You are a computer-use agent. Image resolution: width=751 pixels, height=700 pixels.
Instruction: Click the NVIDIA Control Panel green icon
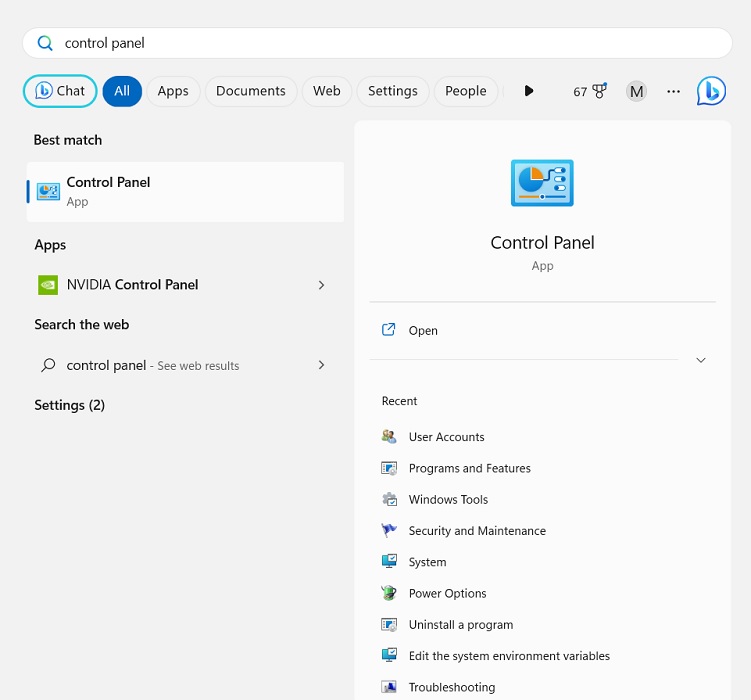click(x=48, y=285)
